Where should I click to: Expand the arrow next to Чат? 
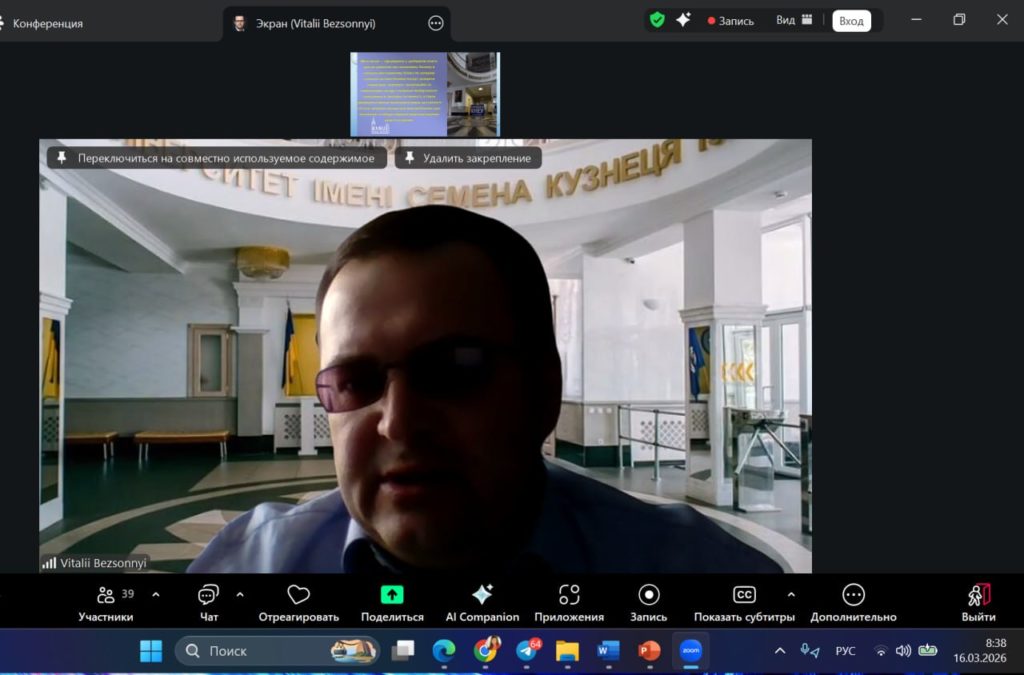tap(240, 594)
